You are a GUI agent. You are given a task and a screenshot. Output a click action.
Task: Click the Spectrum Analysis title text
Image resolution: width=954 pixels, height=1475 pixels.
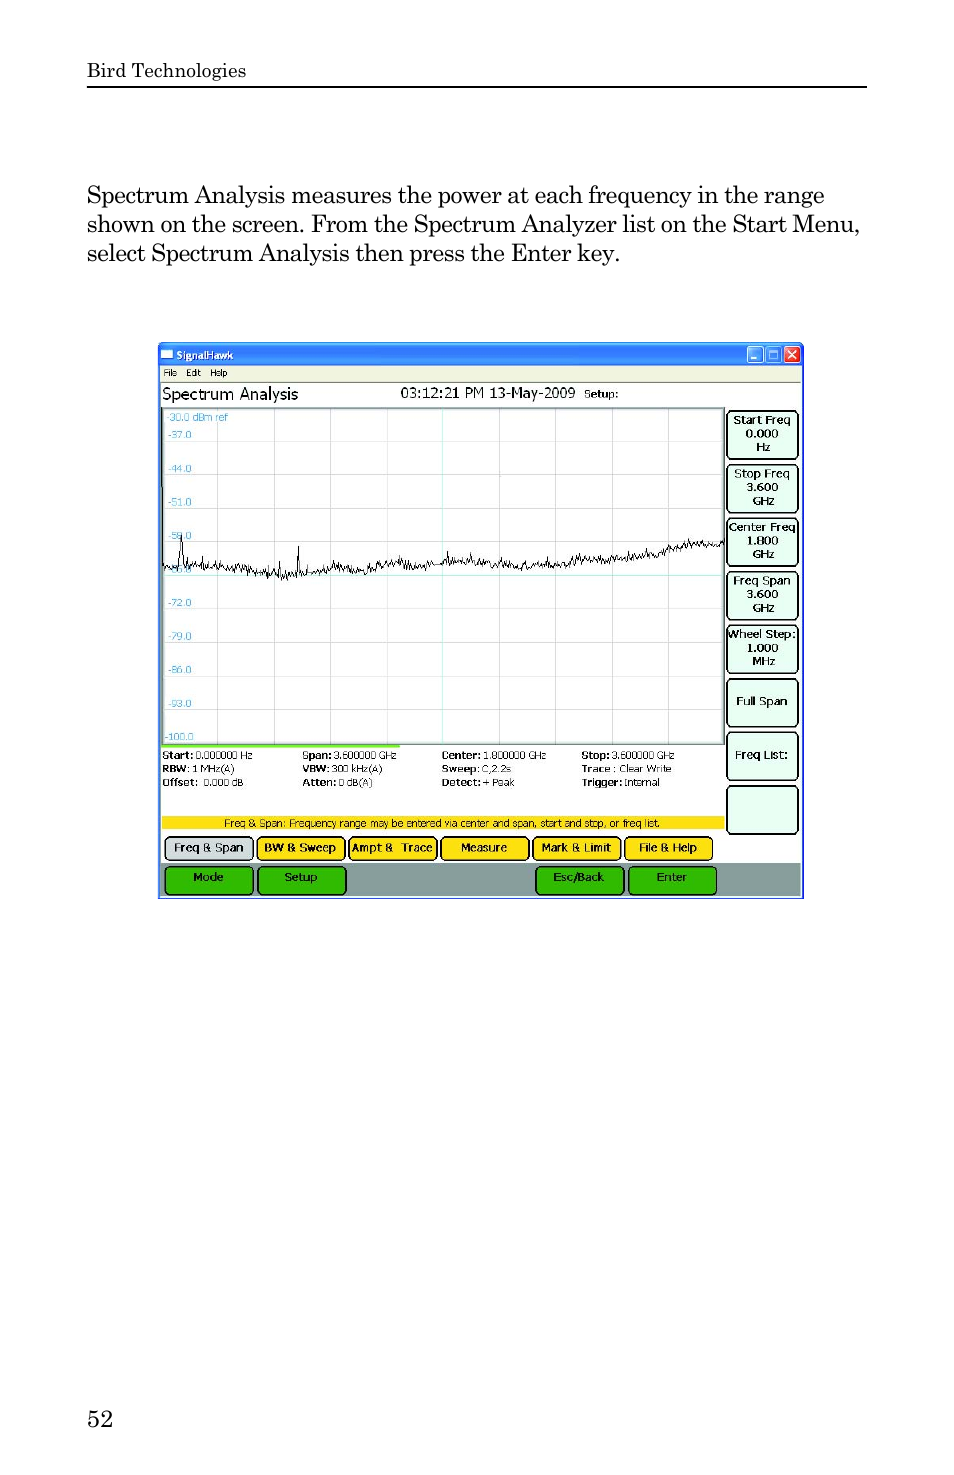point(230,394)
